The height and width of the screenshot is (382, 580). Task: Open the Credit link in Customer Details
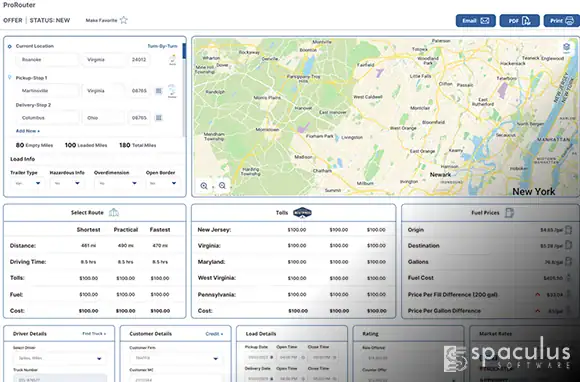214,334
